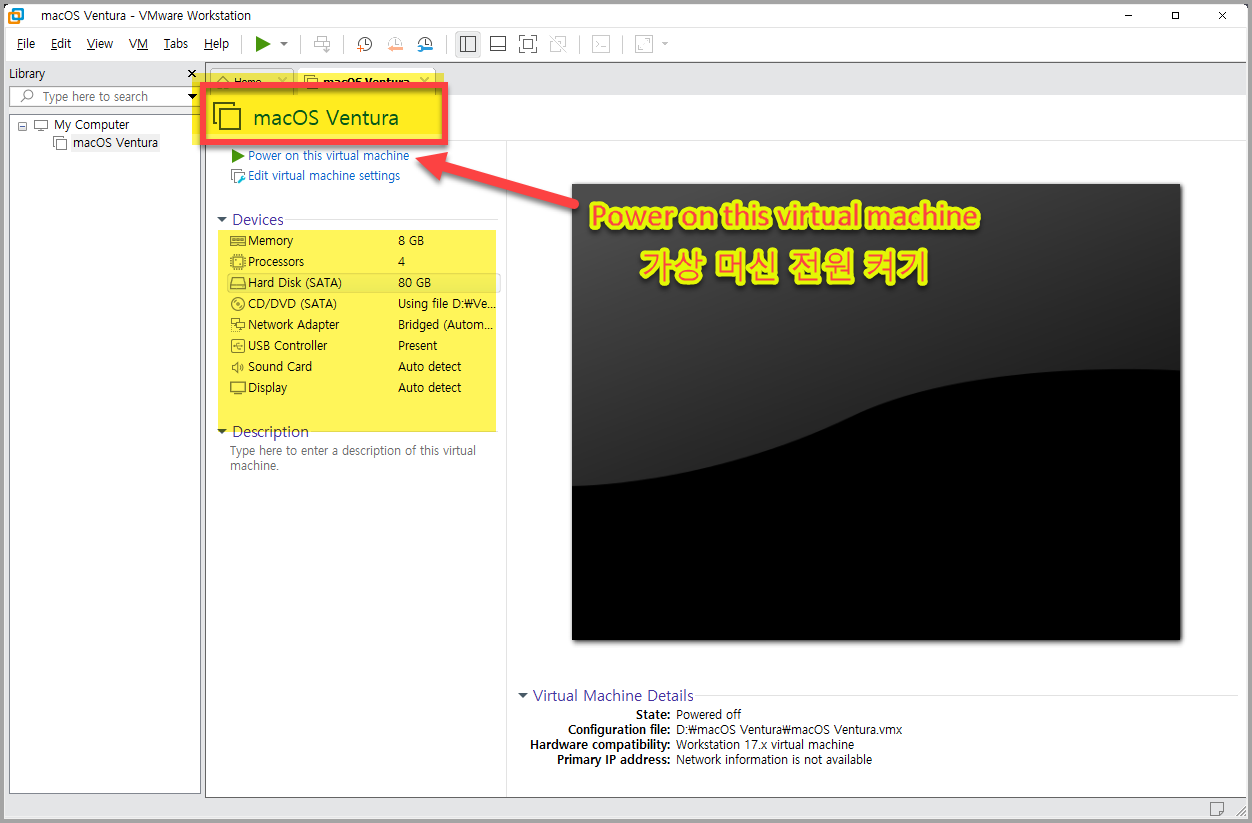
Task: Click the Memory chip icon
Action: click(x=238, y=241)
